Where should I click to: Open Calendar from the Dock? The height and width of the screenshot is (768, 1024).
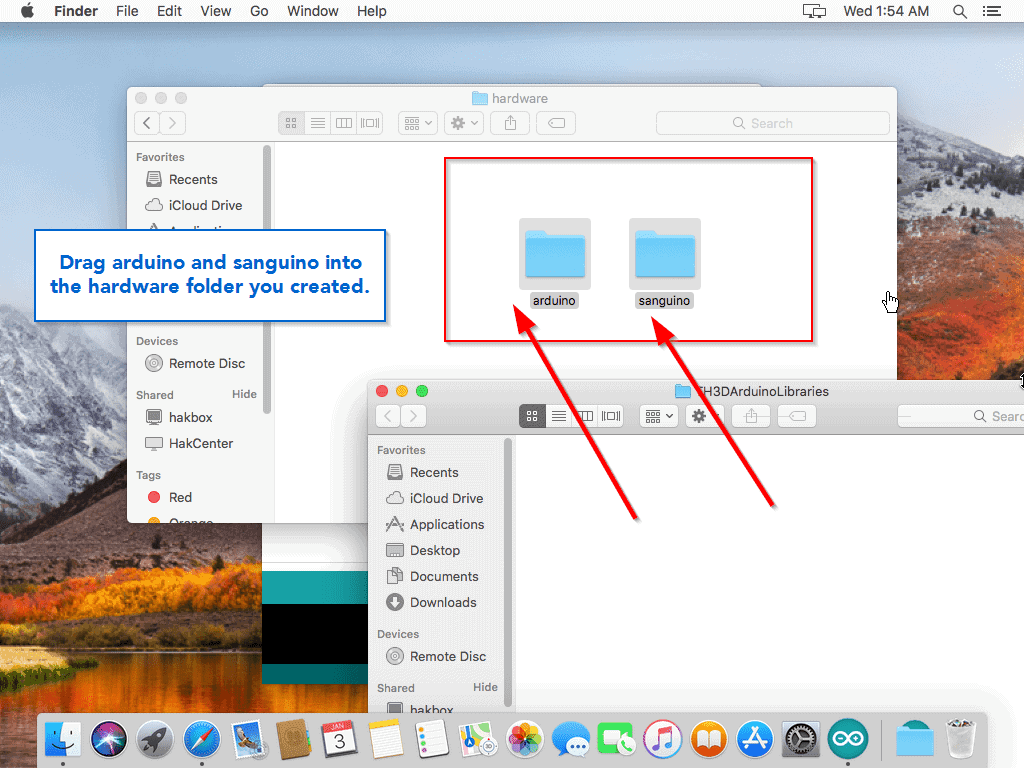pos(340,740)
